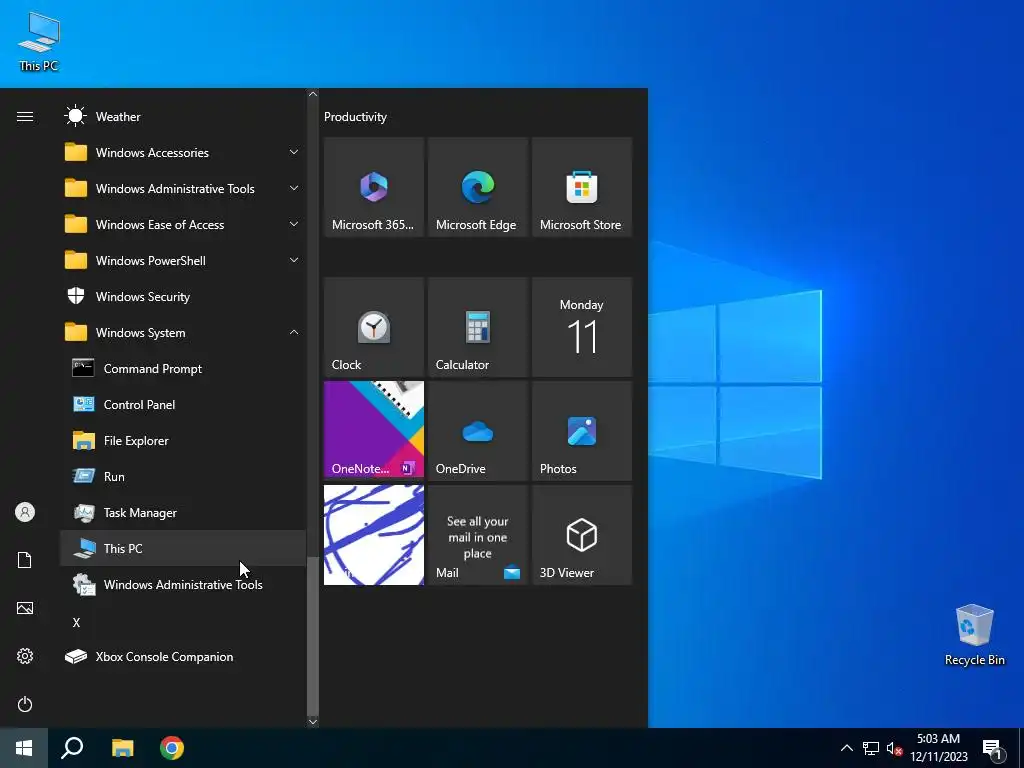This screenshot has width=1024, height=768.
Task: Open Pictures from the Start sidebar
Action: click(x=25, y=608)
